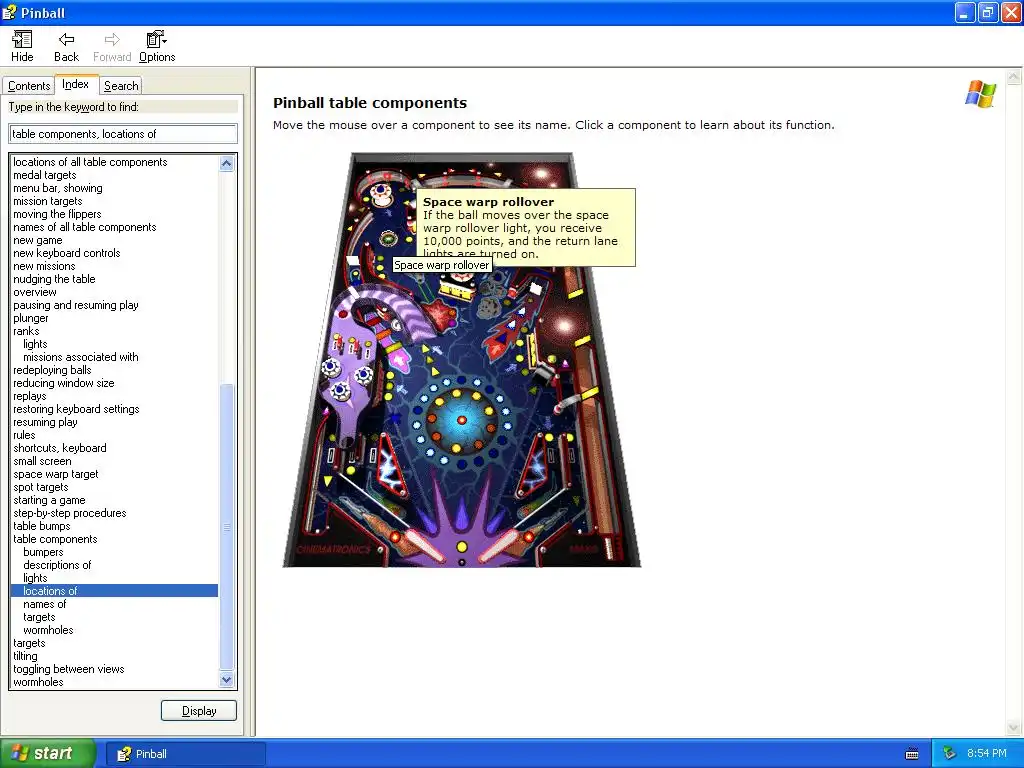Click help pane scroll down arrow
Viewport: 1024px width, 768px height.
pos(1014,728)
